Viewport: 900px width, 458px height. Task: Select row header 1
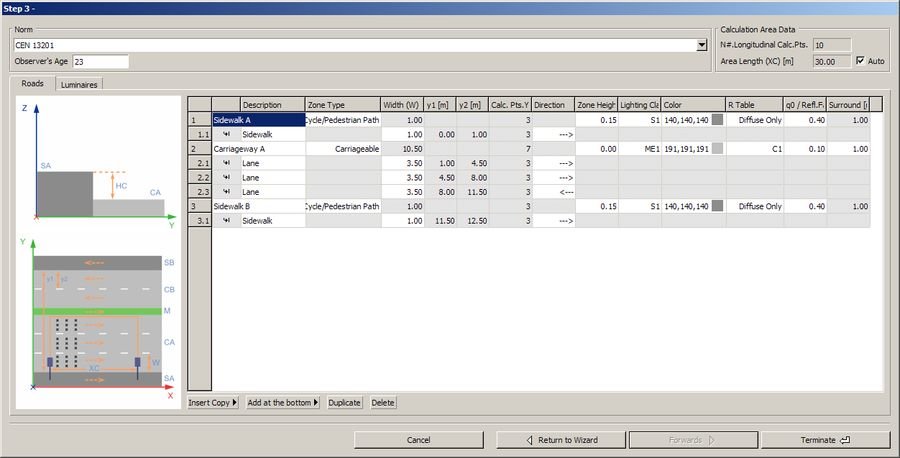coord(200,120)
